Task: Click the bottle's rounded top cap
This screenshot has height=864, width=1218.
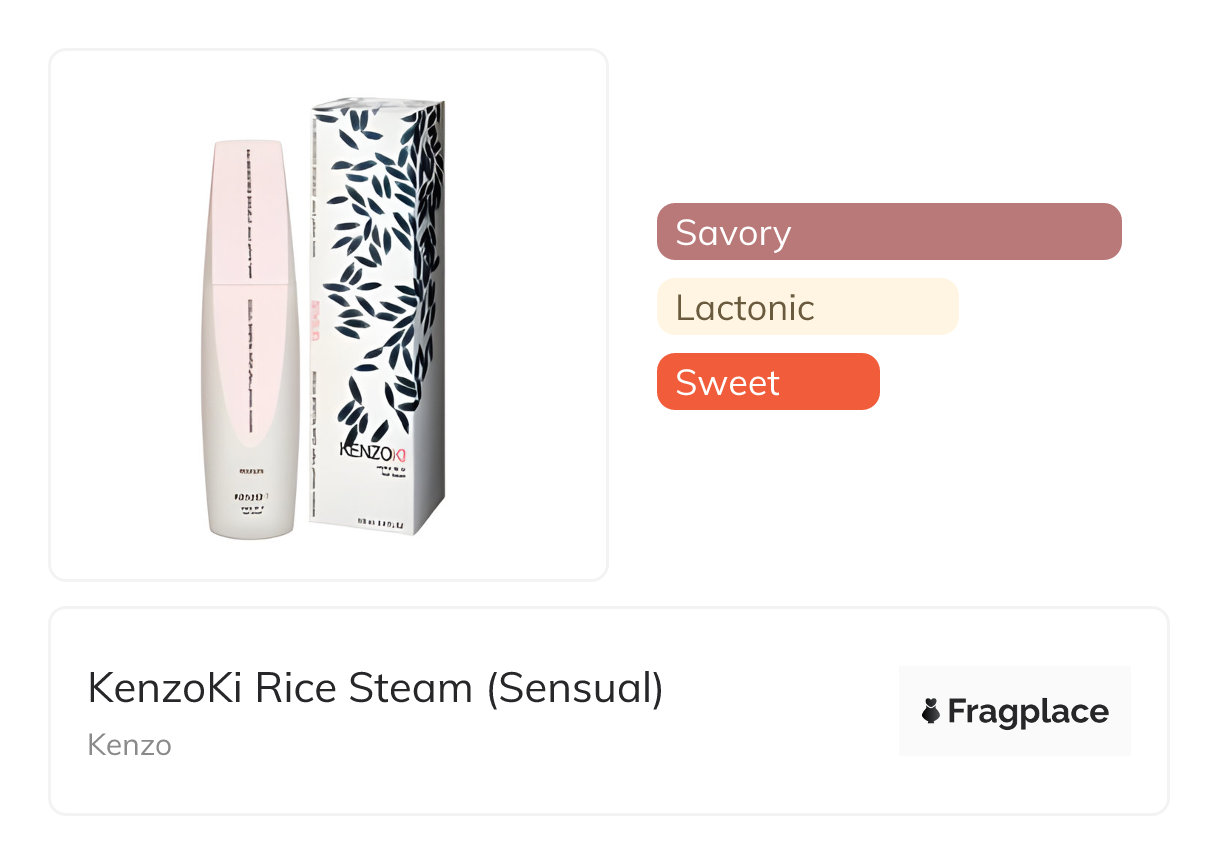Action: pyautogui.click(x=249, y=150)
